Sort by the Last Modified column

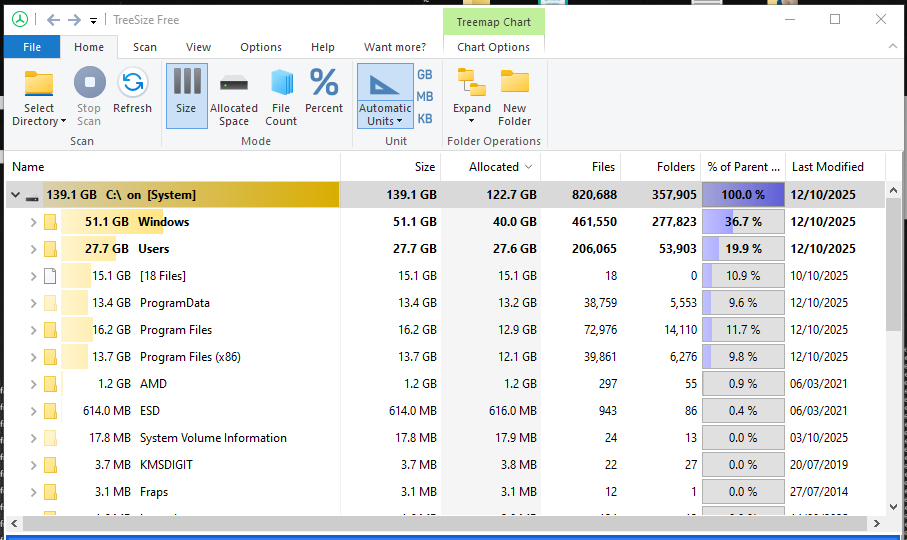click(835, 167)
